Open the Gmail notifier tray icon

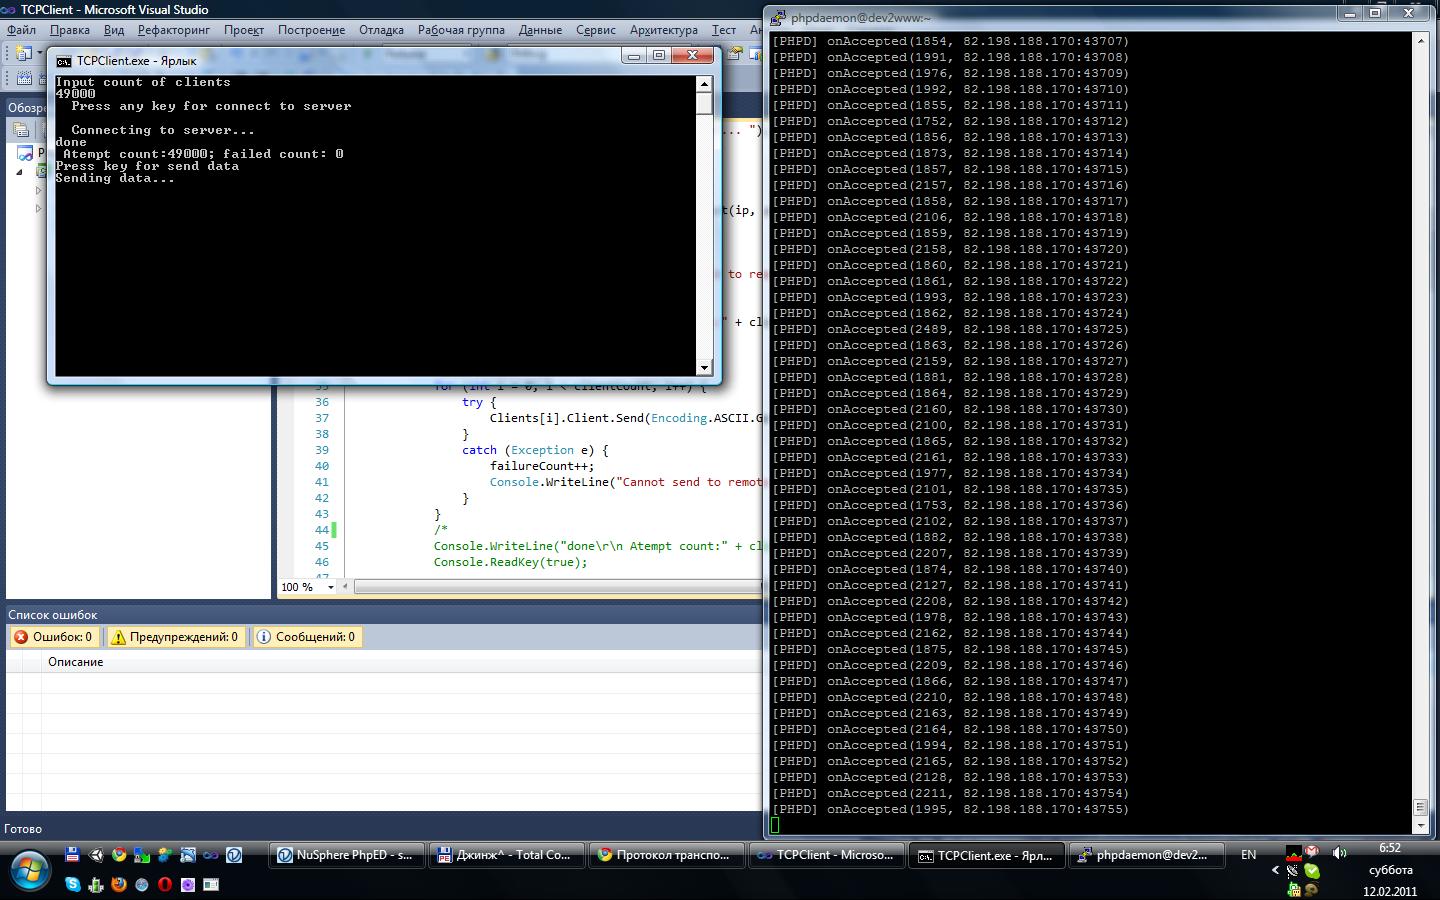click(1311, 852)
